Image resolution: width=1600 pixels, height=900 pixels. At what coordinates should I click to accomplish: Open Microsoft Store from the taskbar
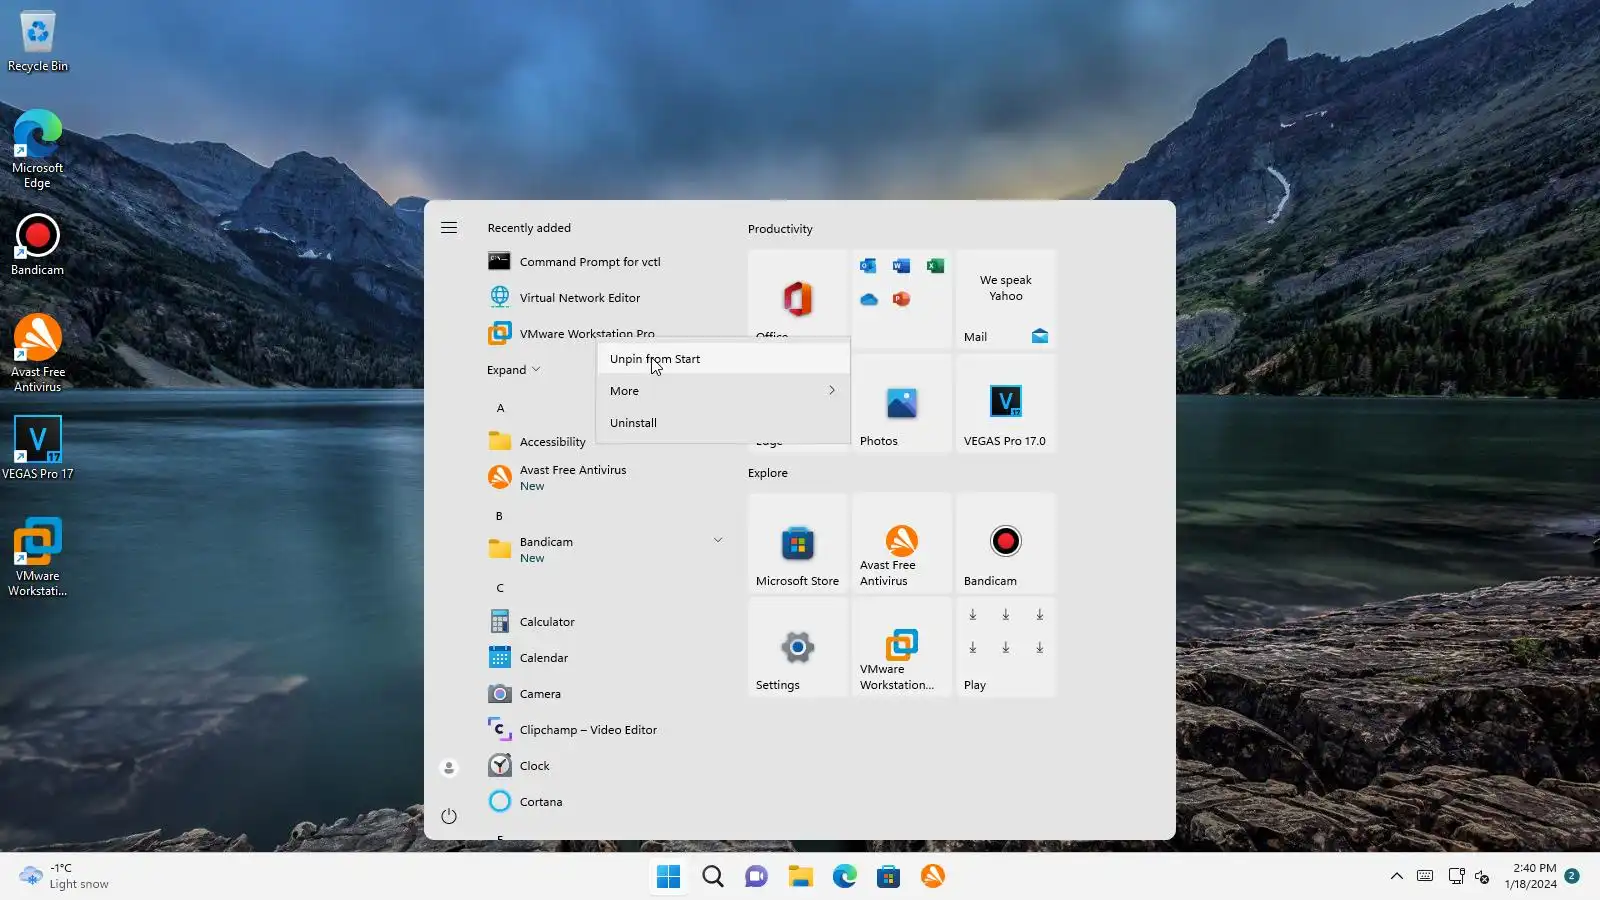point(889,876)
